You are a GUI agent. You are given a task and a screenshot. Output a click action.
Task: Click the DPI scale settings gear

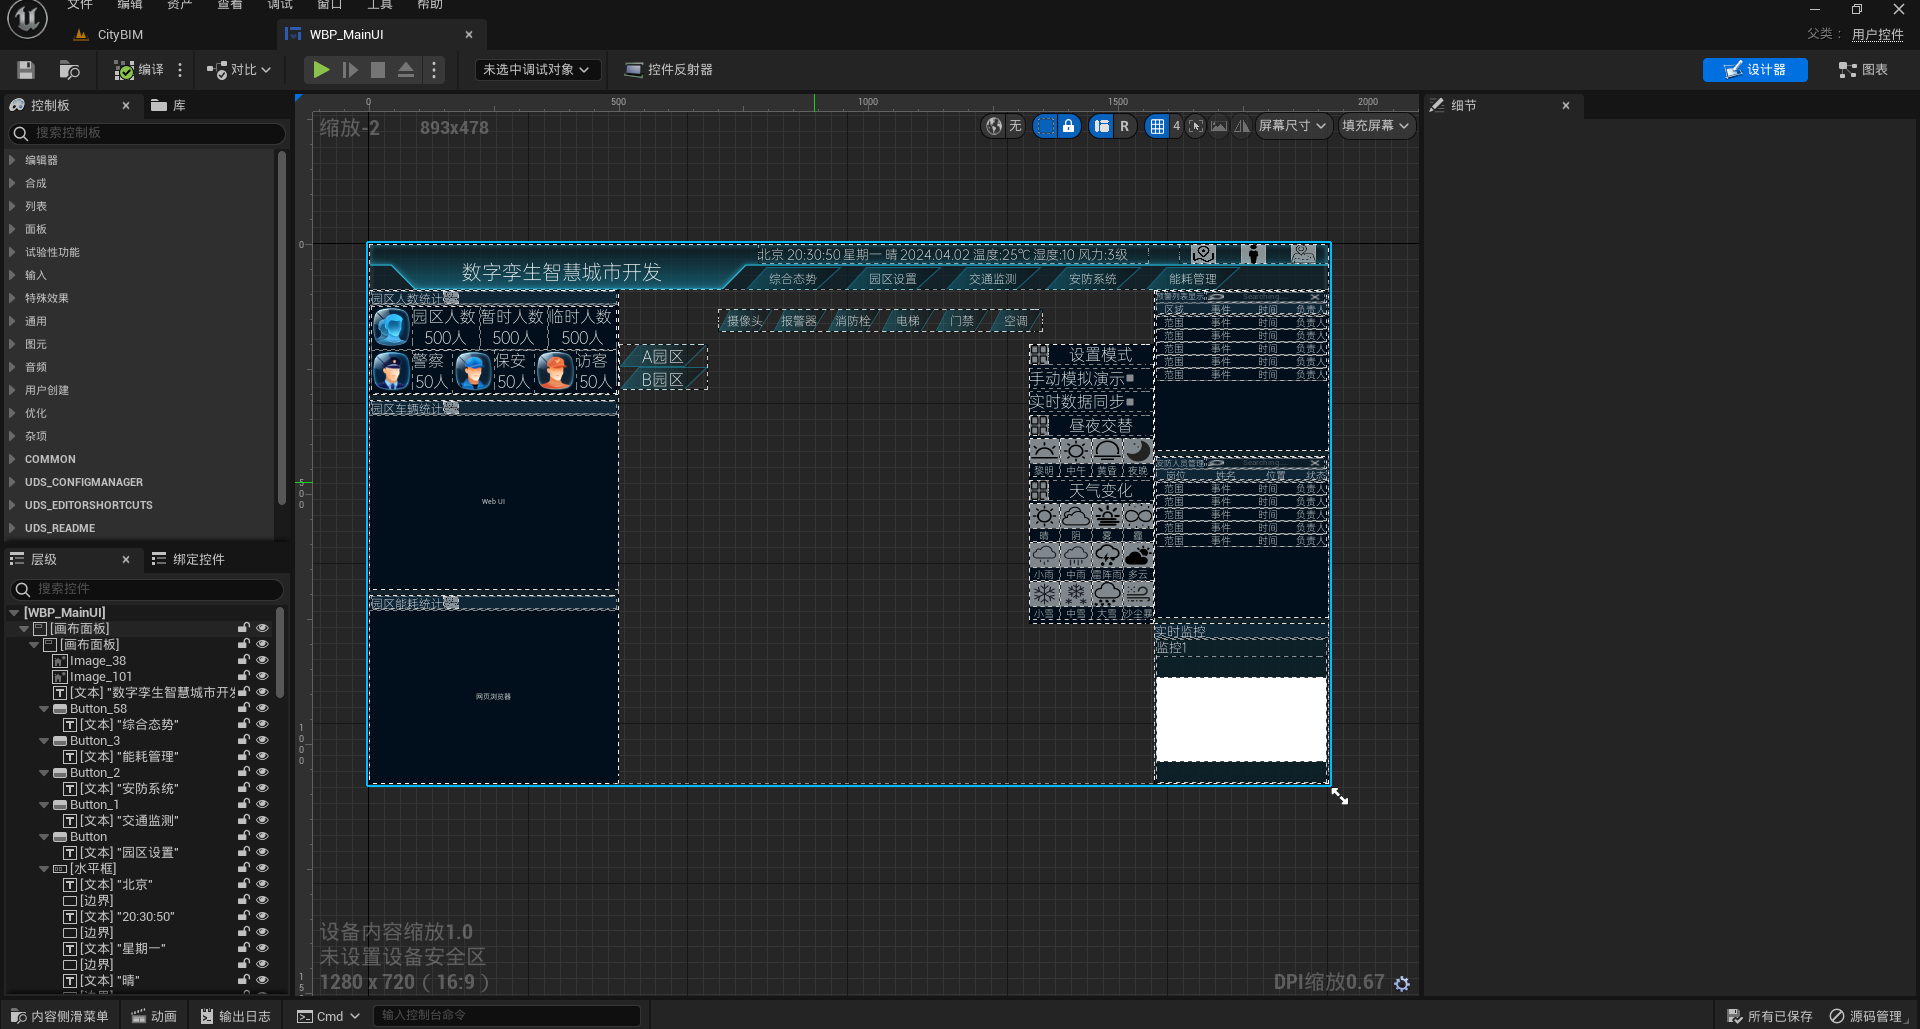(x=1402, y=984)
